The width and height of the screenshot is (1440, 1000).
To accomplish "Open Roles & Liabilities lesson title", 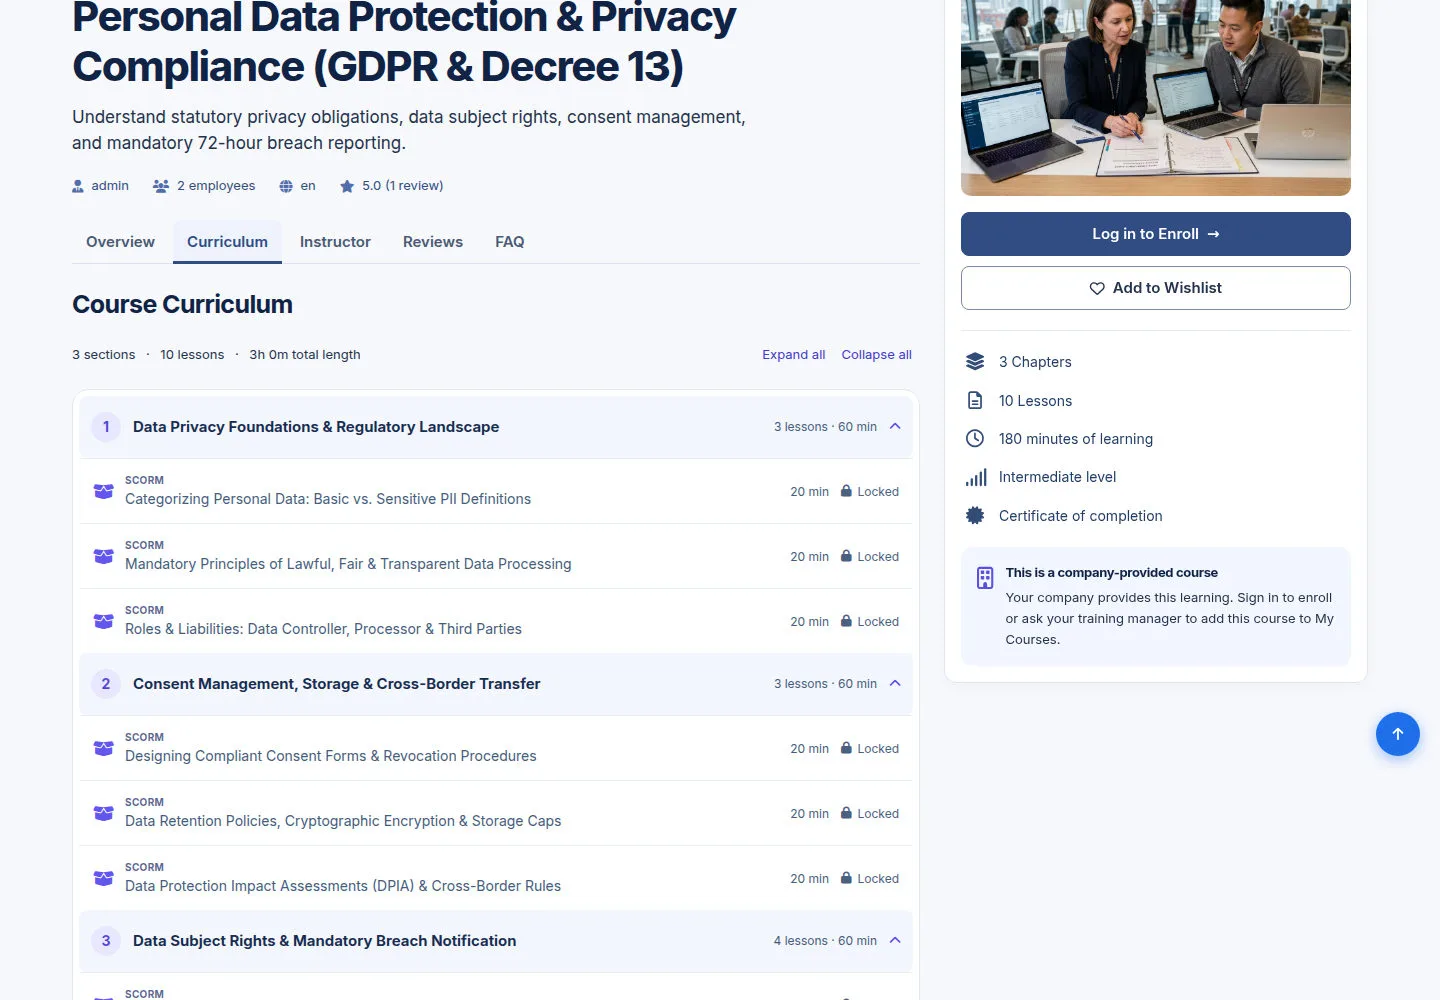I will coord(323,629).
